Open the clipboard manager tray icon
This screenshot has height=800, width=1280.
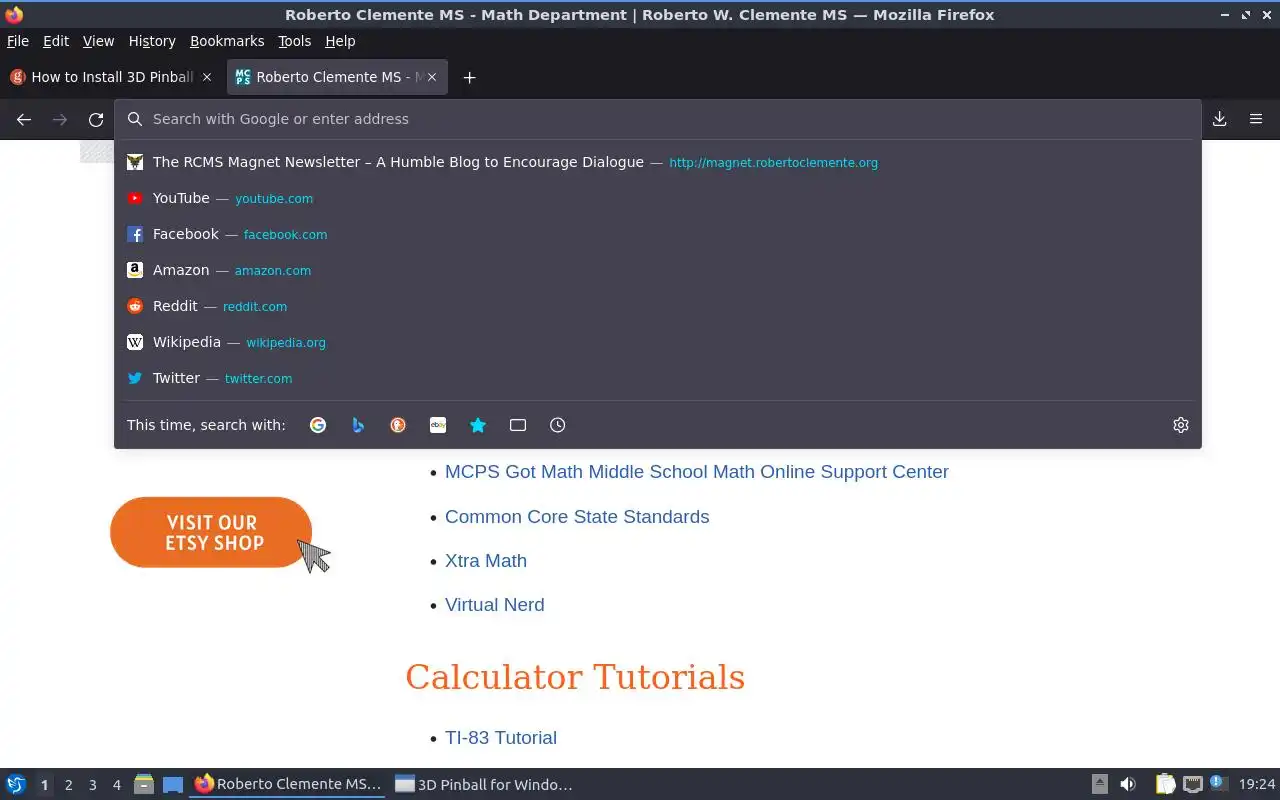coord(1166,785)
